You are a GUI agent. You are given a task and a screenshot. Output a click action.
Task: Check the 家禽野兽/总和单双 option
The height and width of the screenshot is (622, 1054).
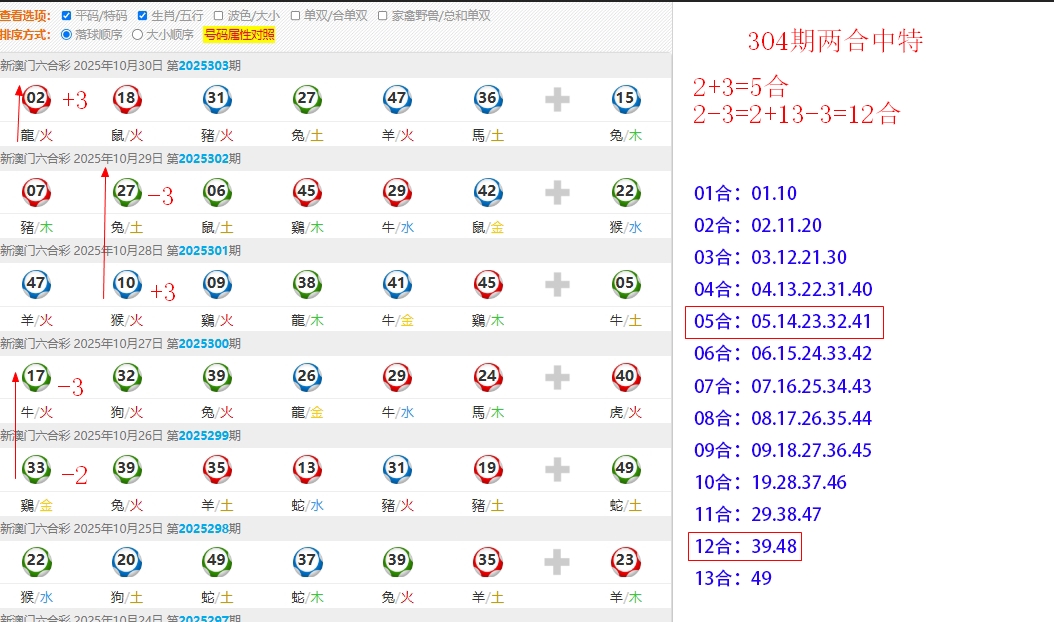tap(382, 16)
